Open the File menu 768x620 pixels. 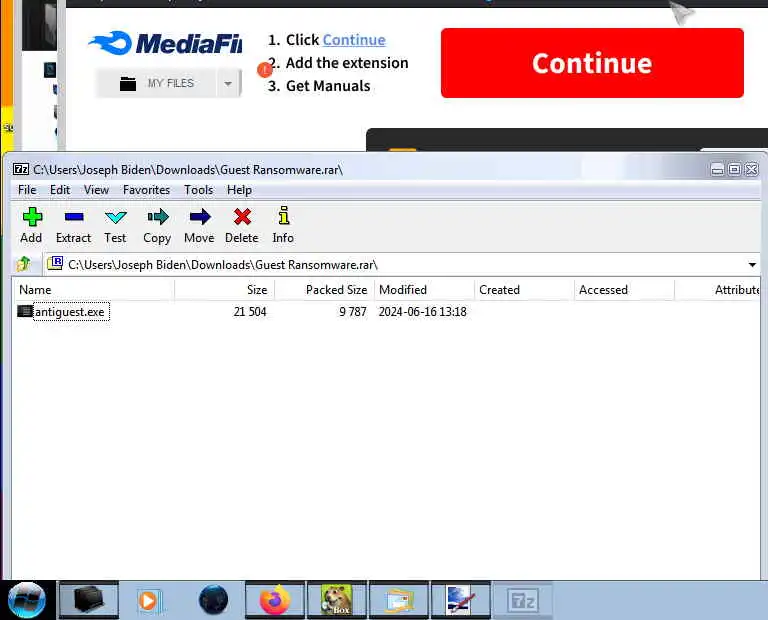[27, 190]
